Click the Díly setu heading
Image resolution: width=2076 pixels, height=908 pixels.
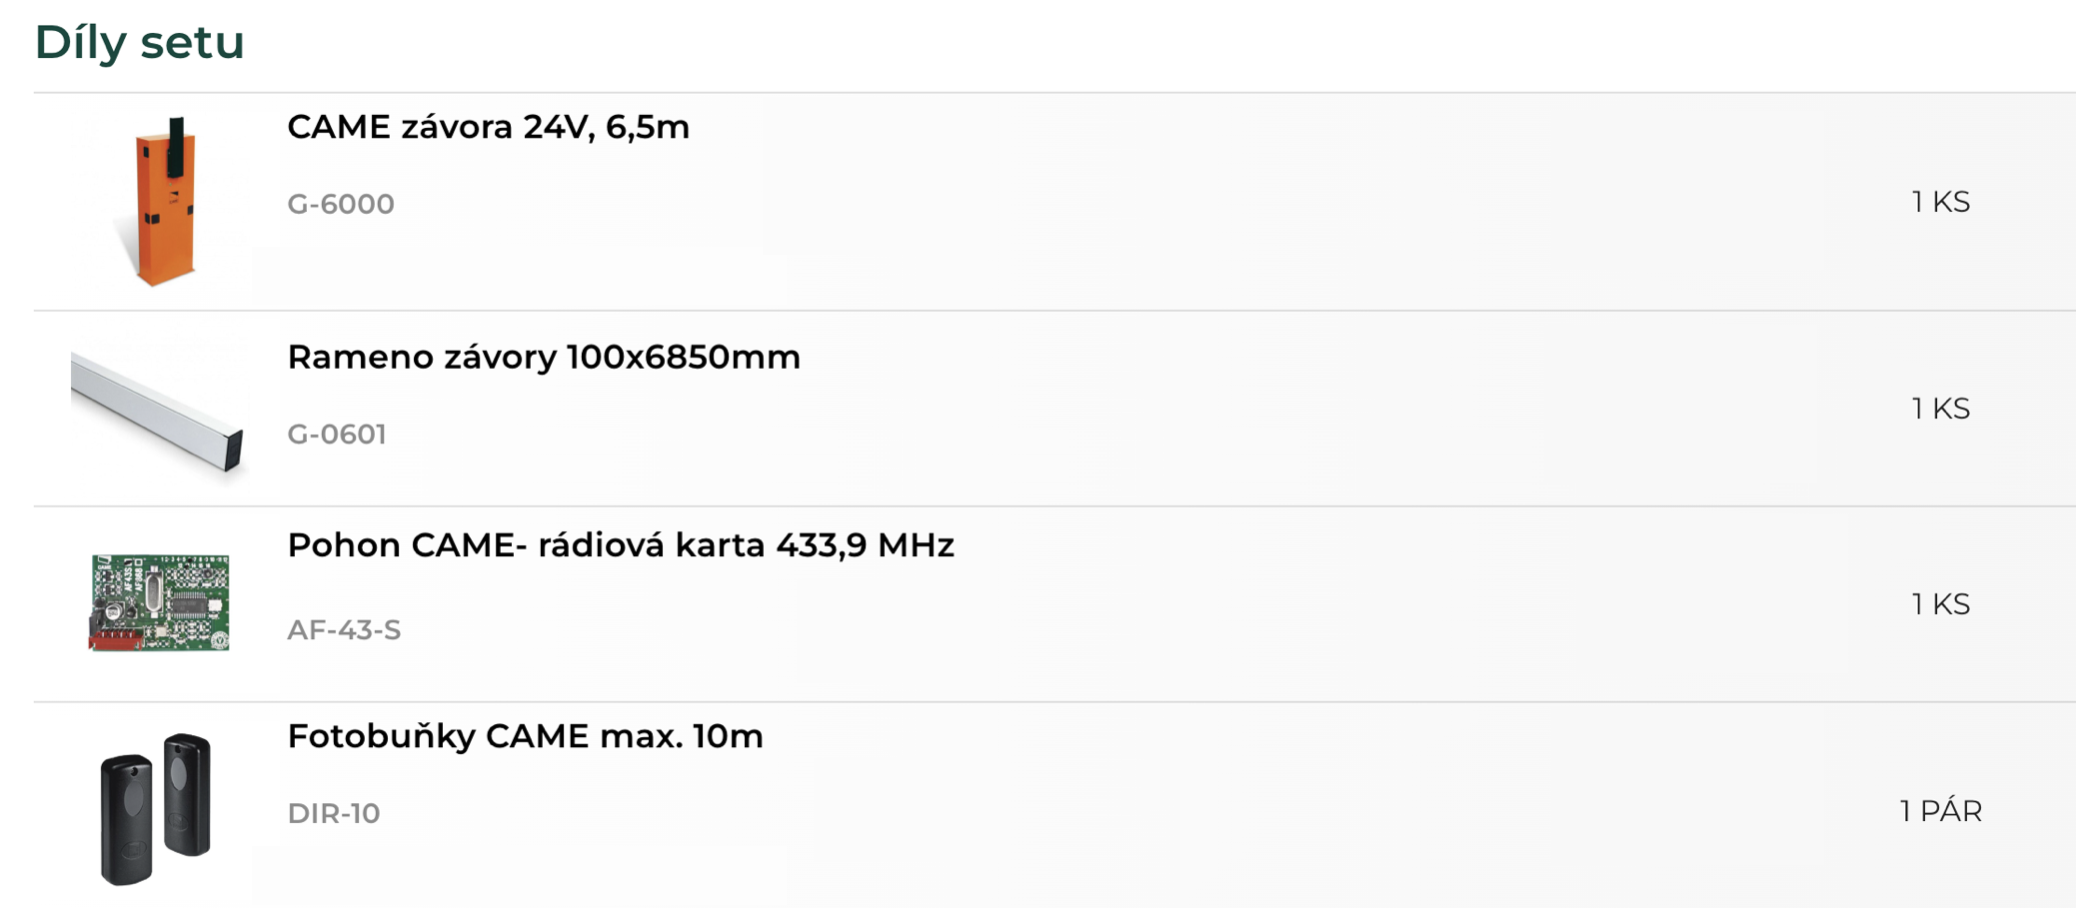139,42
